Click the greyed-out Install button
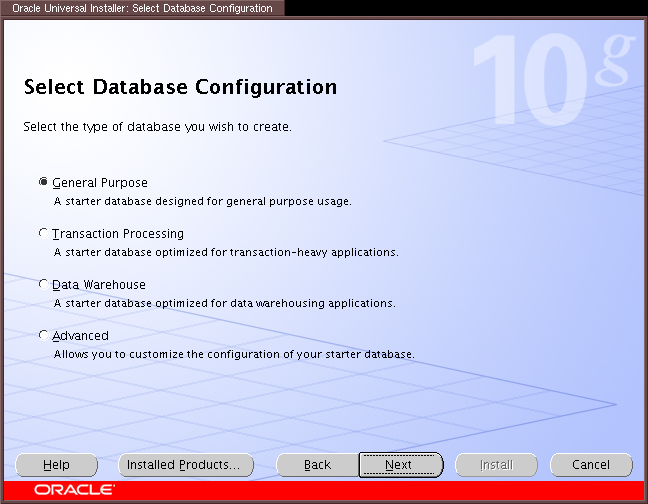The width and height of the screenshot is (648, 504). [496, 465]
